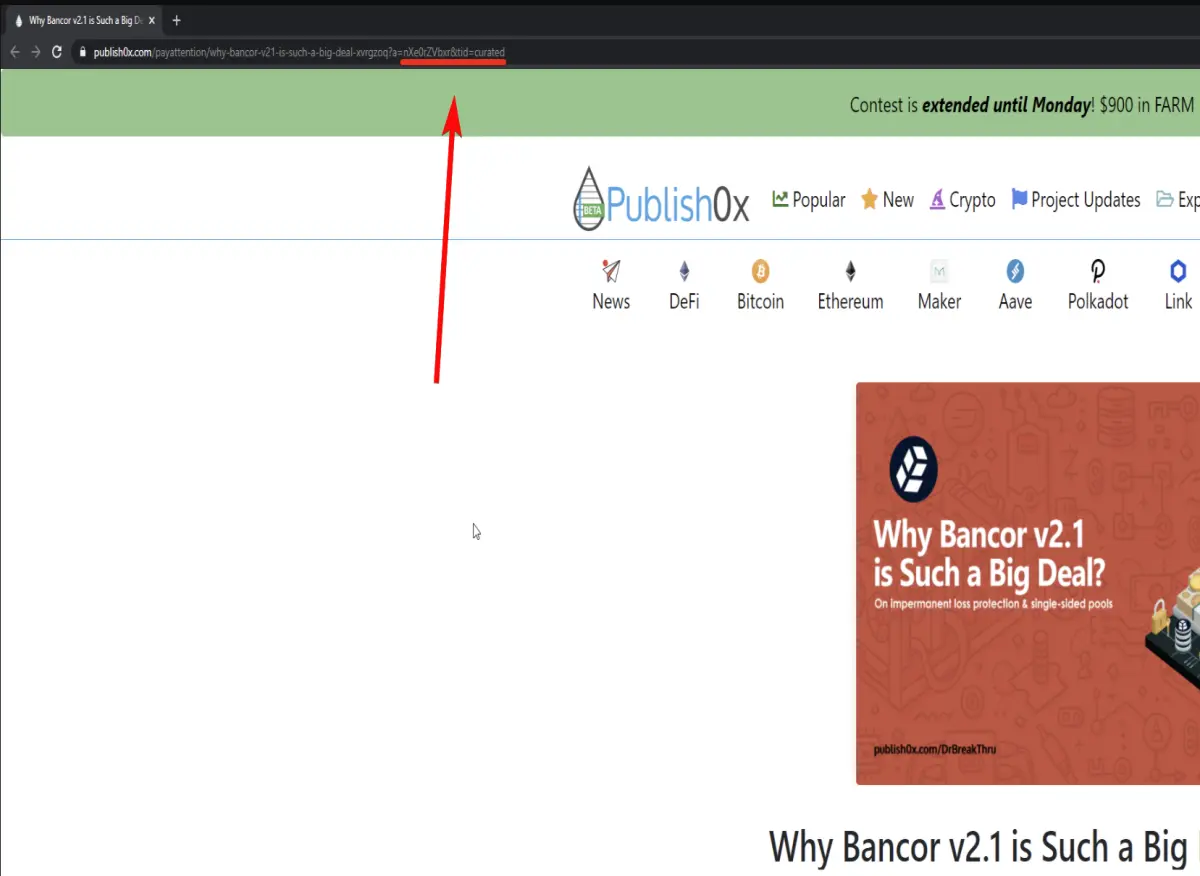This screenshot has height=876, width=1200.
Task: Open the Maker category link
Action: [x=939, y=301]
